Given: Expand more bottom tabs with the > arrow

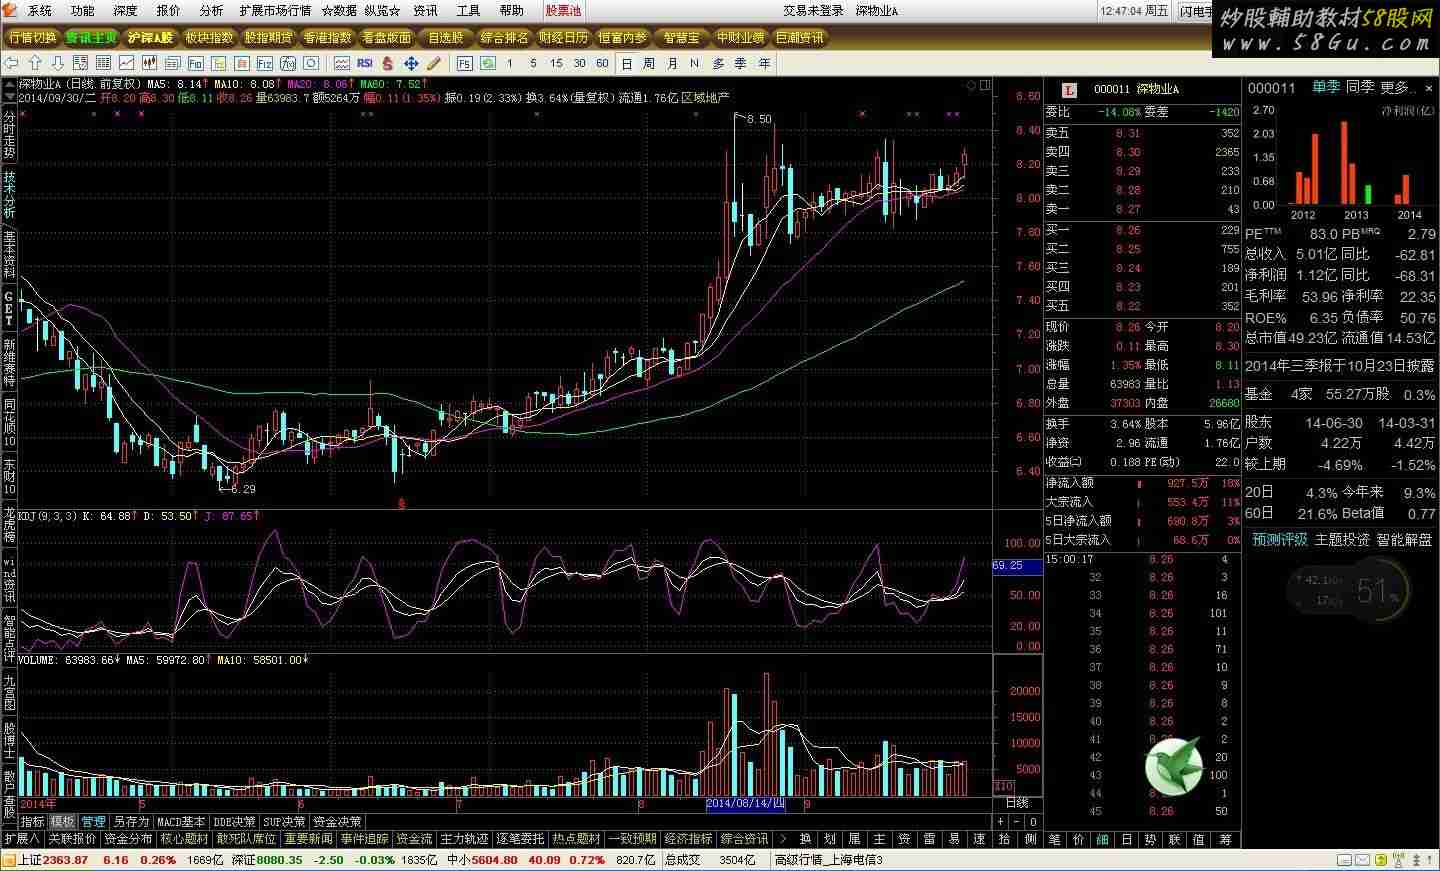Looking at the screenshot, I should [781, 839].
